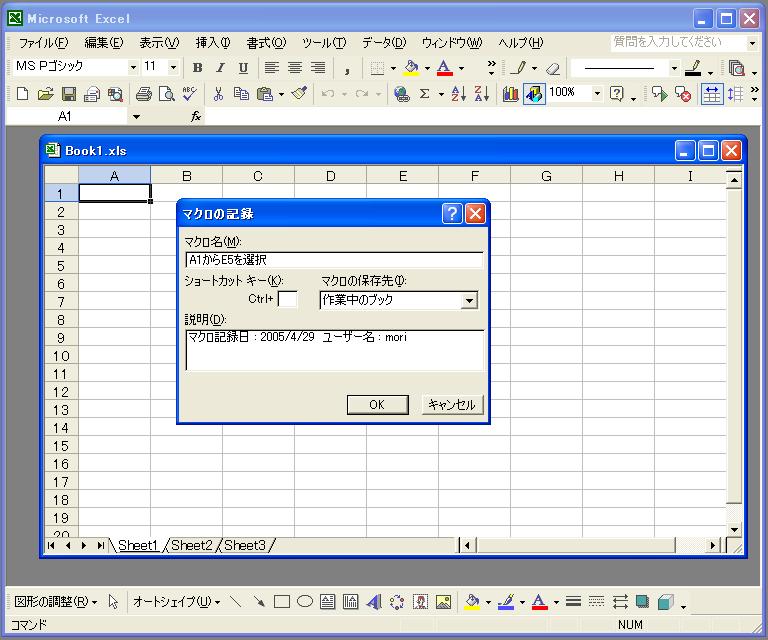Create a new blank workbook
768x640 pixels.
[22, 94]
